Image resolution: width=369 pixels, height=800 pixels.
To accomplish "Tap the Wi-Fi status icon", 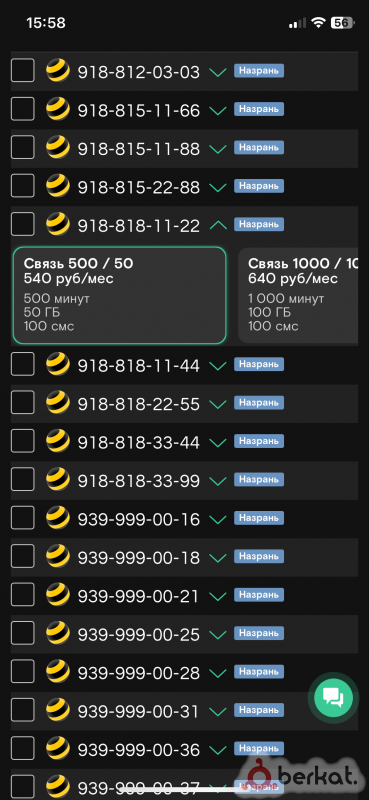I will [319, 23].
